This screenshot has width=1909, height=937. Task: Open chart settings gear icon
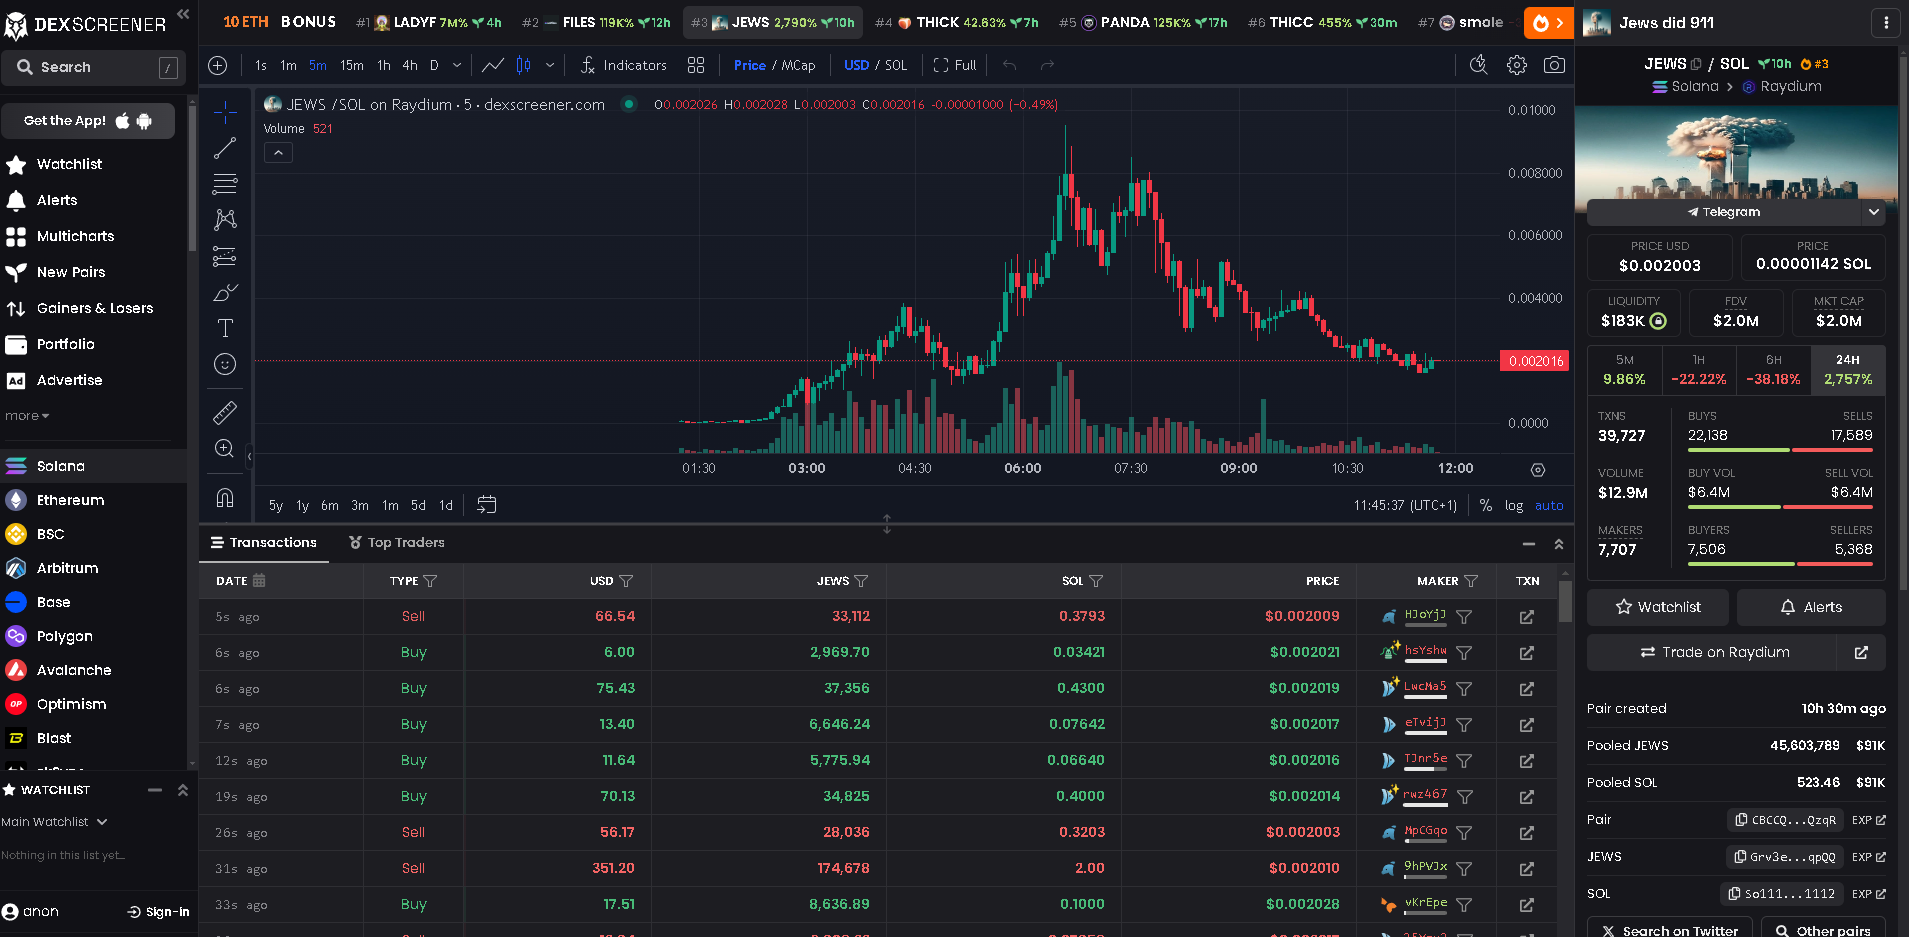pos(1517,65)
